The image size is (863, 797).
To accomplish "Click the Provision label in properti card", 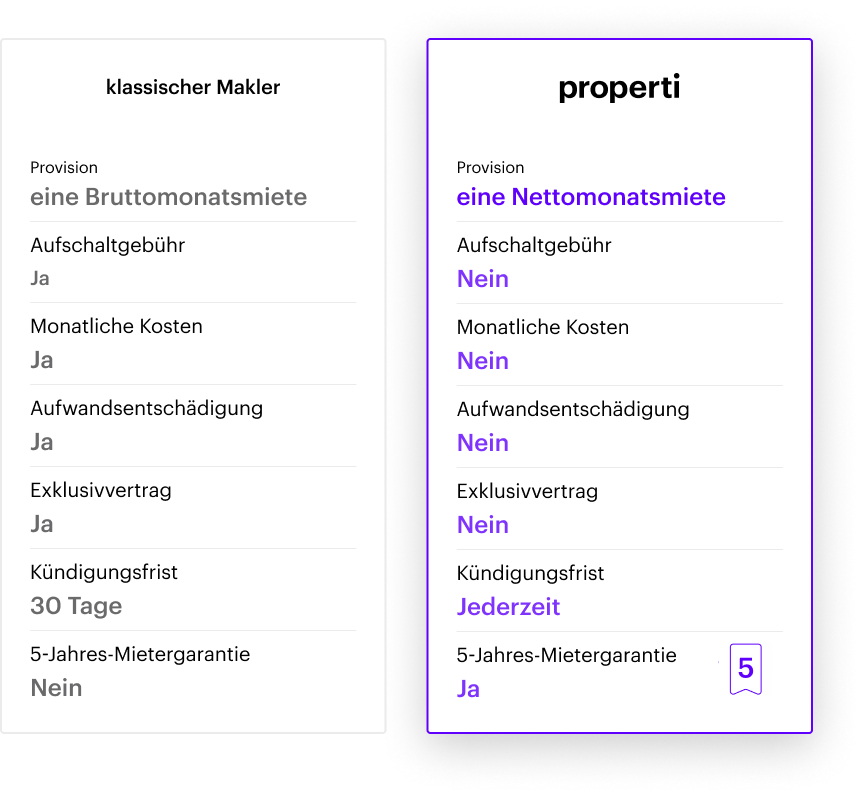I will coord(490,167).
